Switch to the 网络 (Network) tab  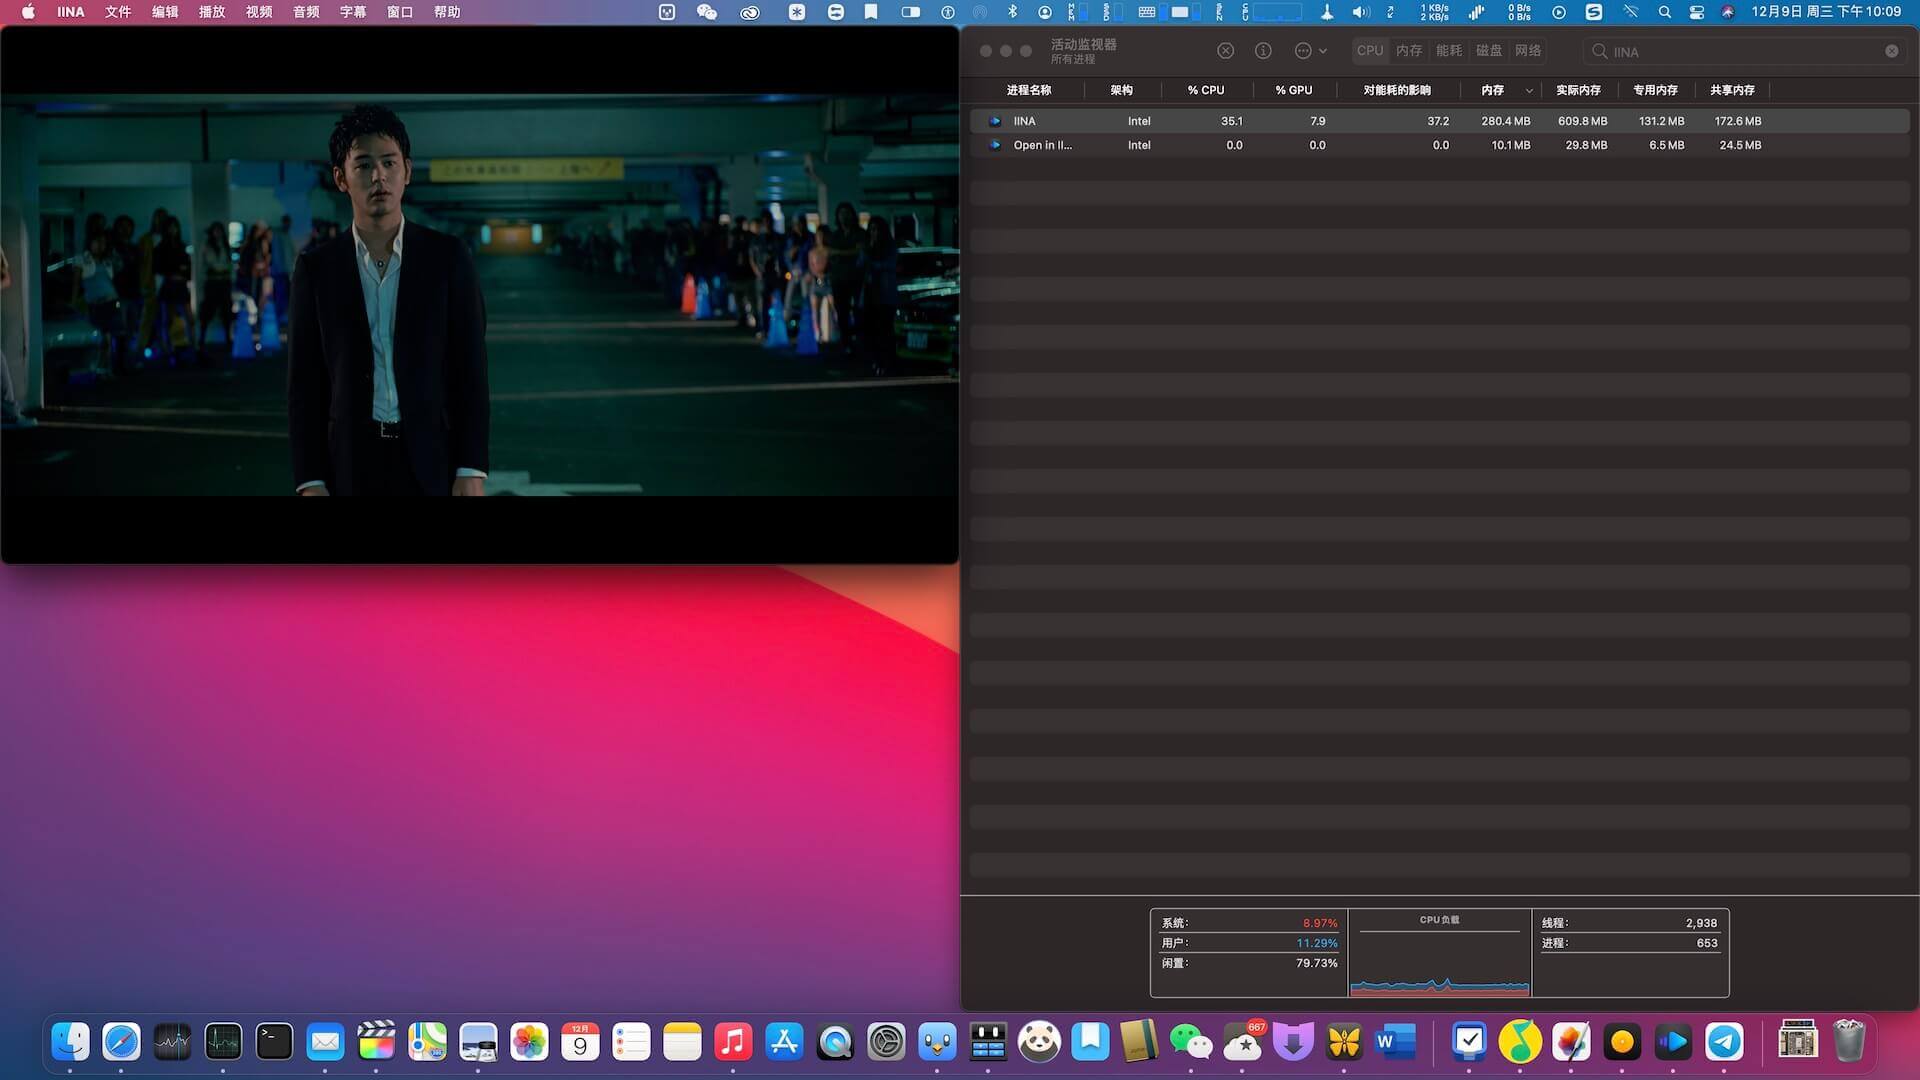click(x=1528, y=51)
